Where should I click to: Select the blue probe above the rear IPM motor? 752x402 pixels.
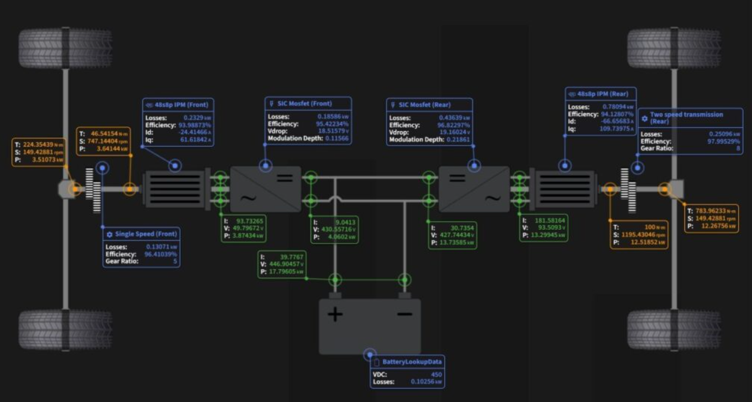(565, 166)
